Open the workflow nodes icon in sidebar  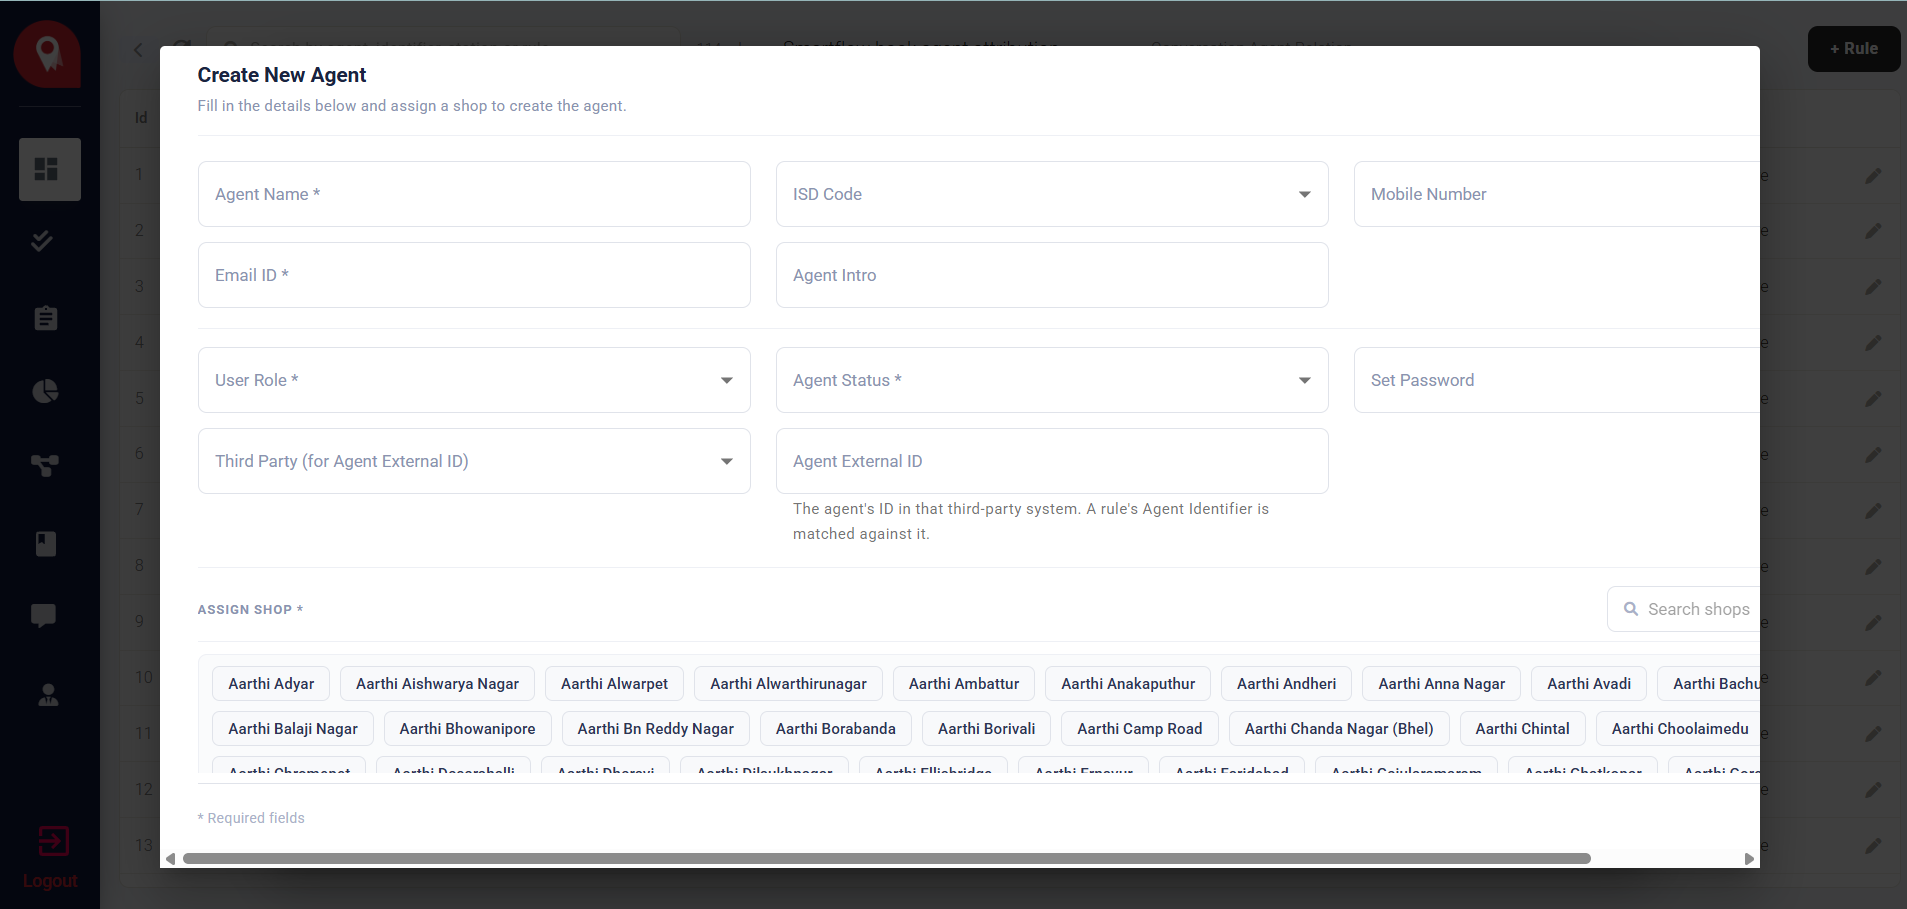(x=45, y=465)
